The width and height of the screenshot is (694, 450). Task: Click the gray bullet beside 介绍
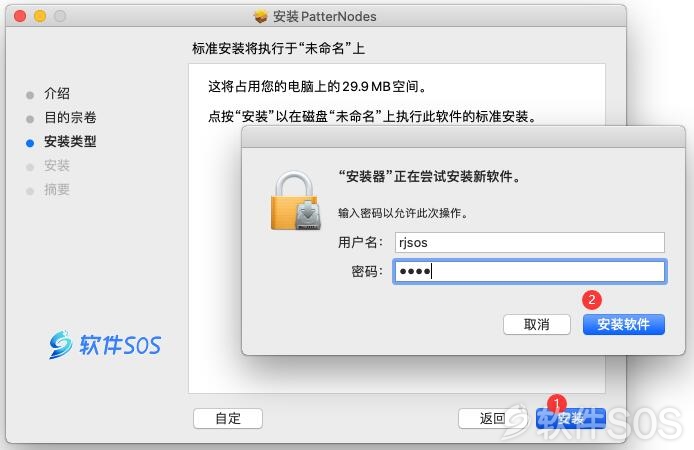point(30,95)
